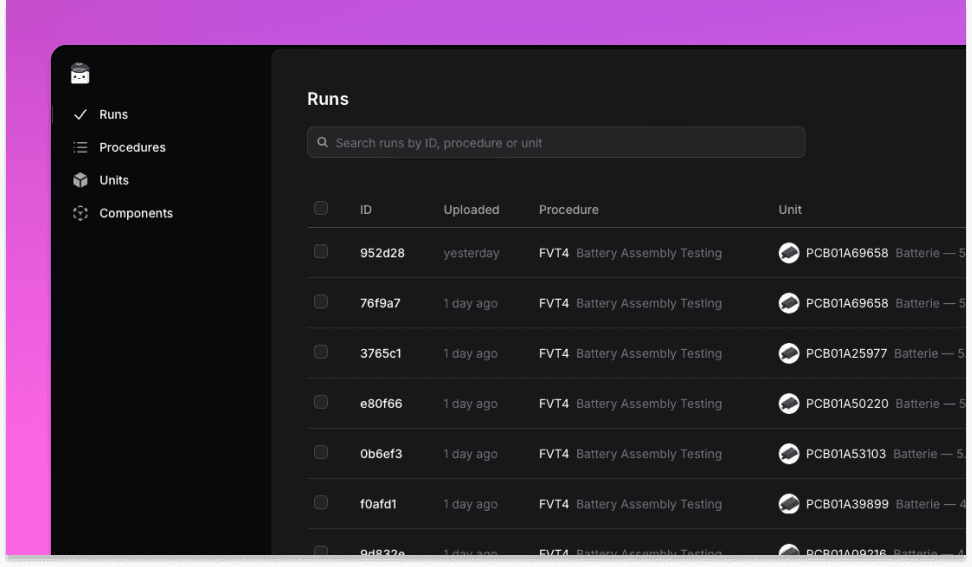Click unit PCB01A69658 in the 76f9a7 row

click(847, 303)
